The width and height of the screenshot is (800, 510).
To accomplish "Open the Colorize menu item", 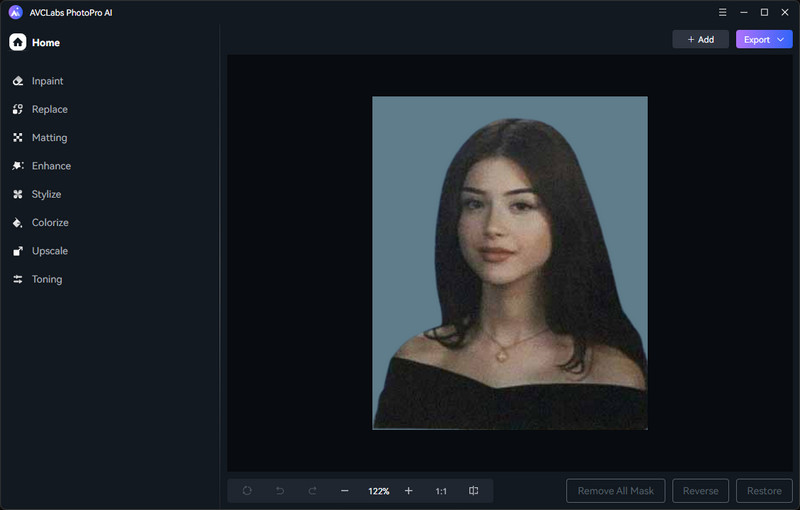I will (50, 223).
